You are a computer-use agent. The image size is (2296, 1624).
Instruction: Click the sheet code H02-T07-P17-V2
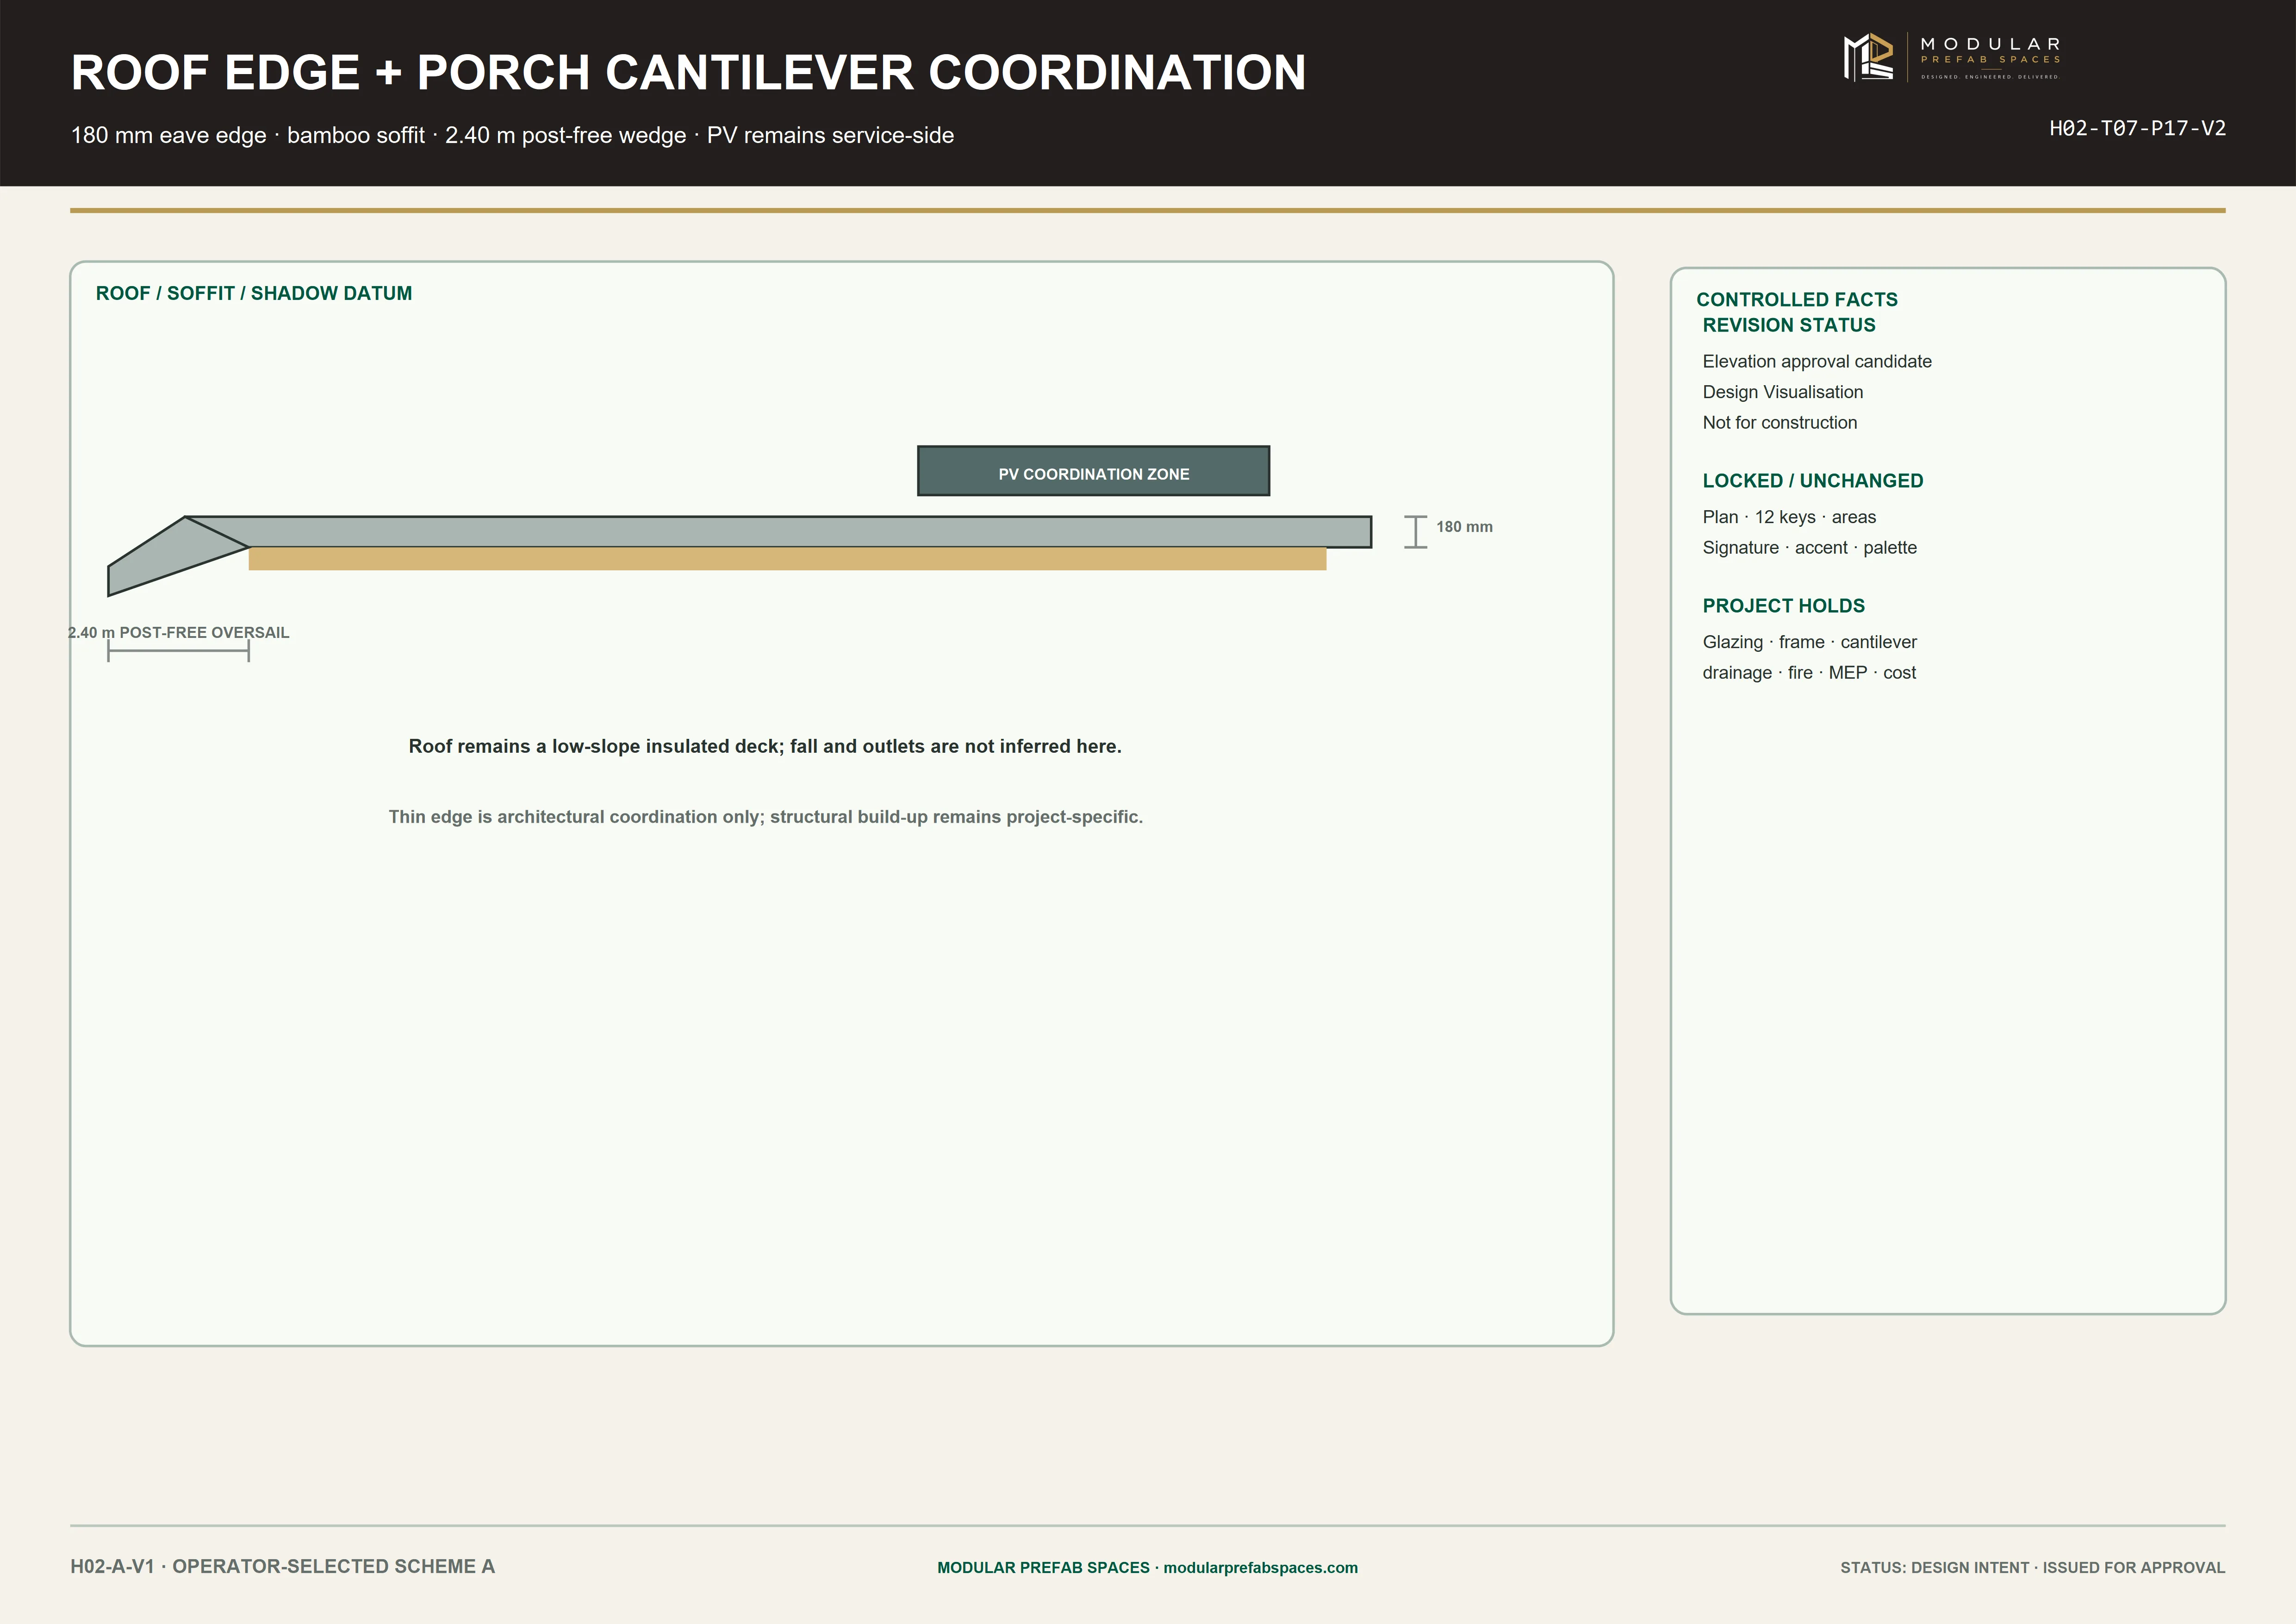pyautogui.click(x=2137, y=128)
